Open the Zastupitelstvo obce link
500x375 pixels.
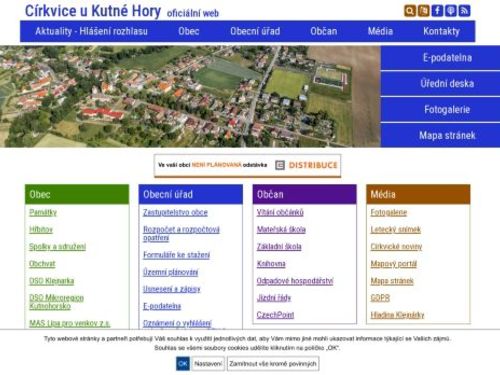[x=175, y=212]
